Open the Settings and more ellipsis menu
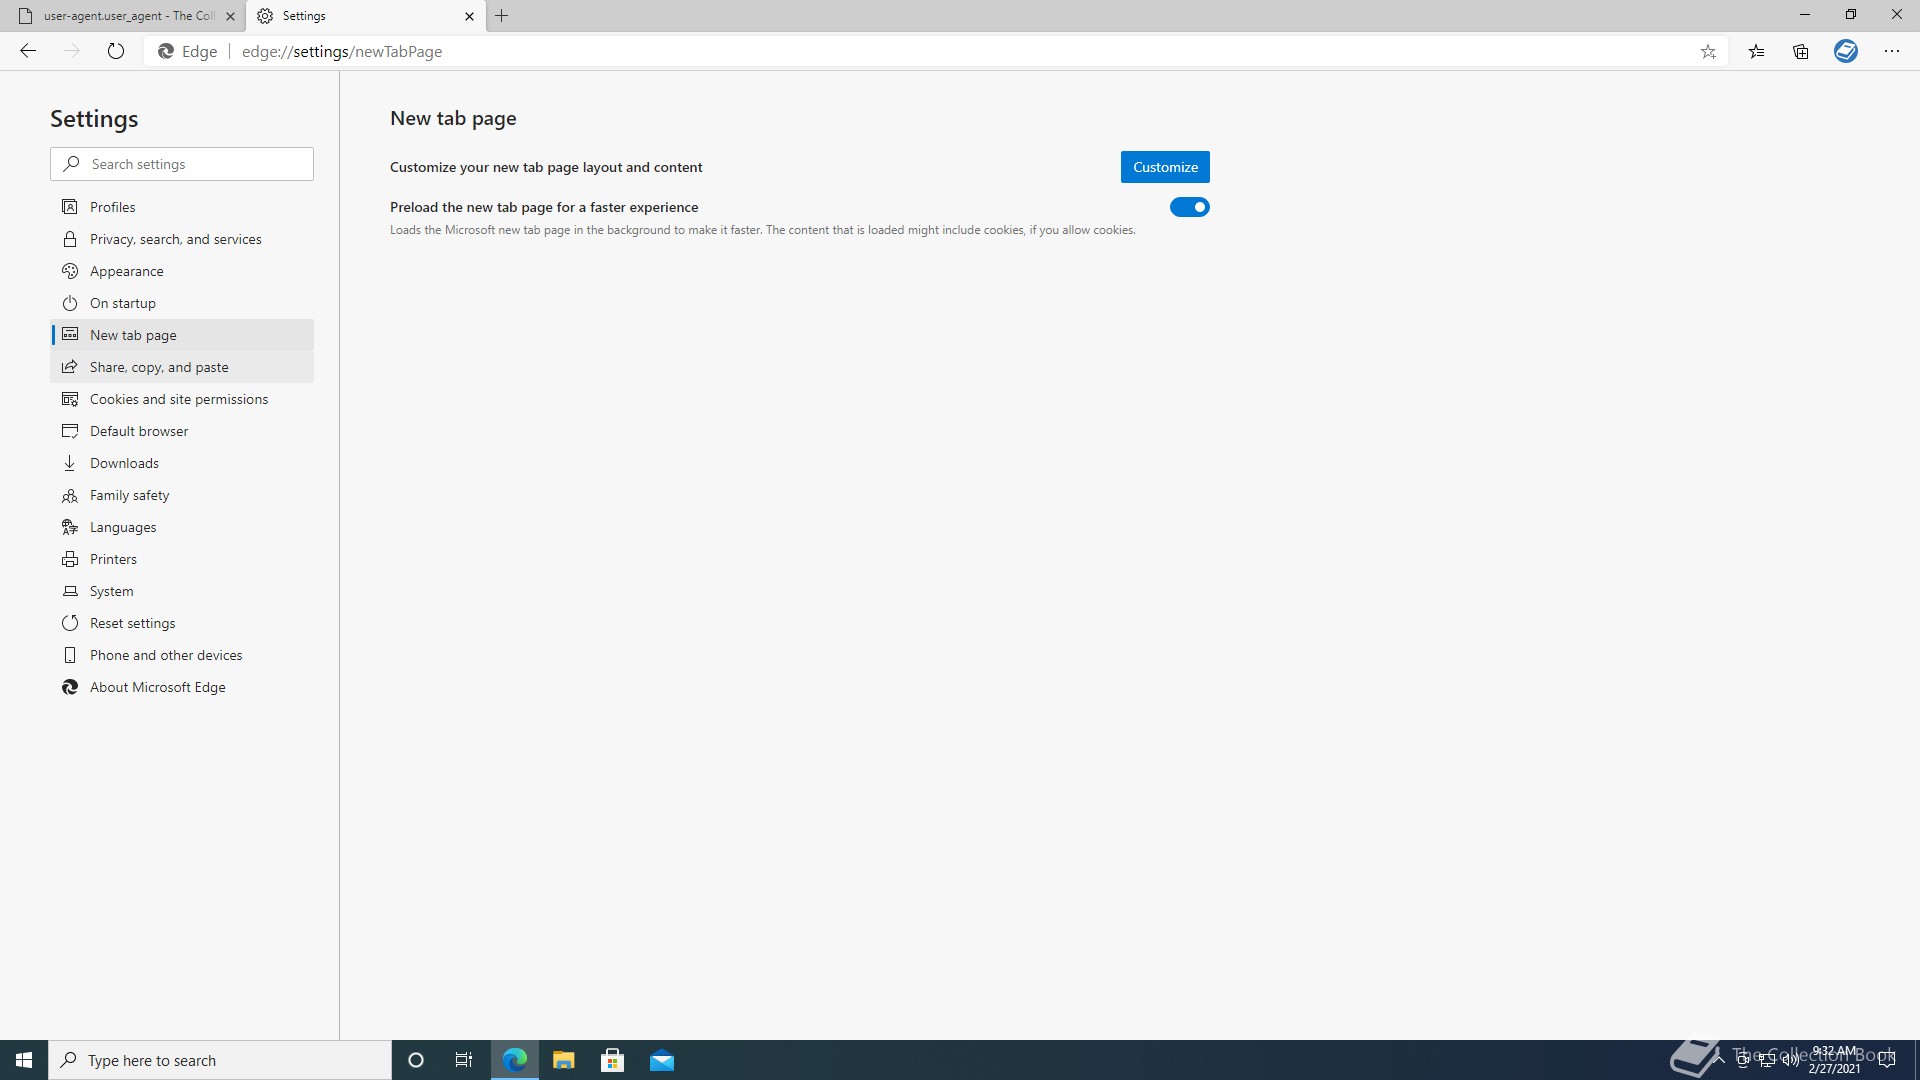The width and height of the screenshot is (1920, 1080). [x=1891, y=52]
